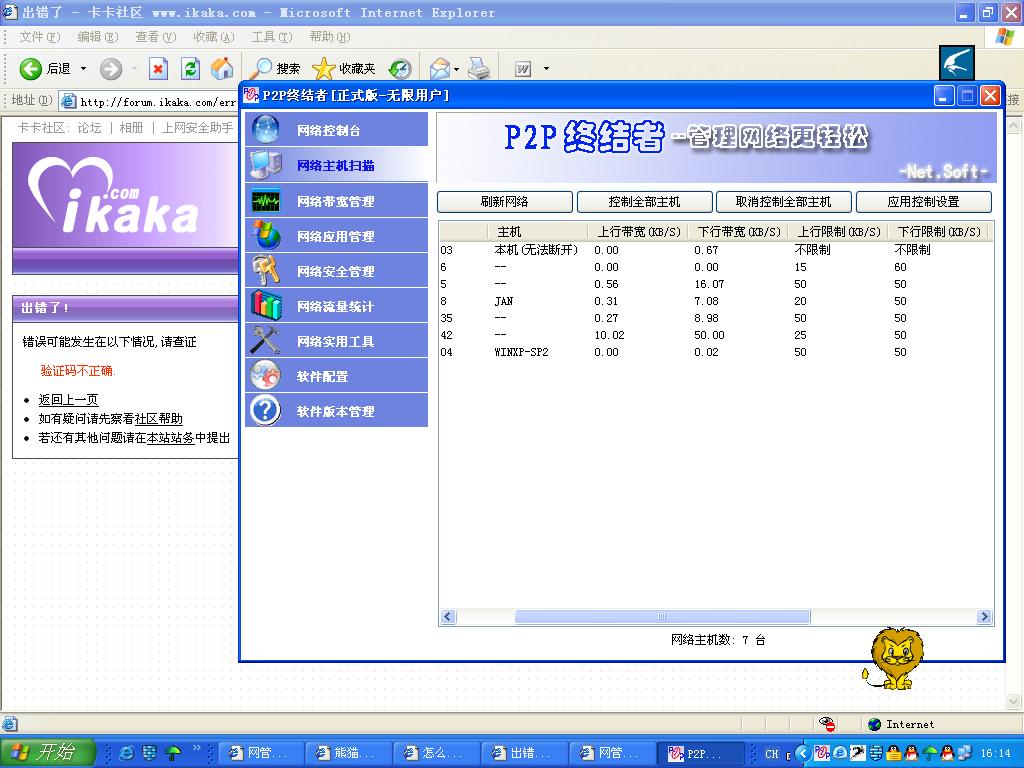Open 软件版本管理 panel
The image size is (1024, 768).
pyautogui.click(x=336, y=411)
